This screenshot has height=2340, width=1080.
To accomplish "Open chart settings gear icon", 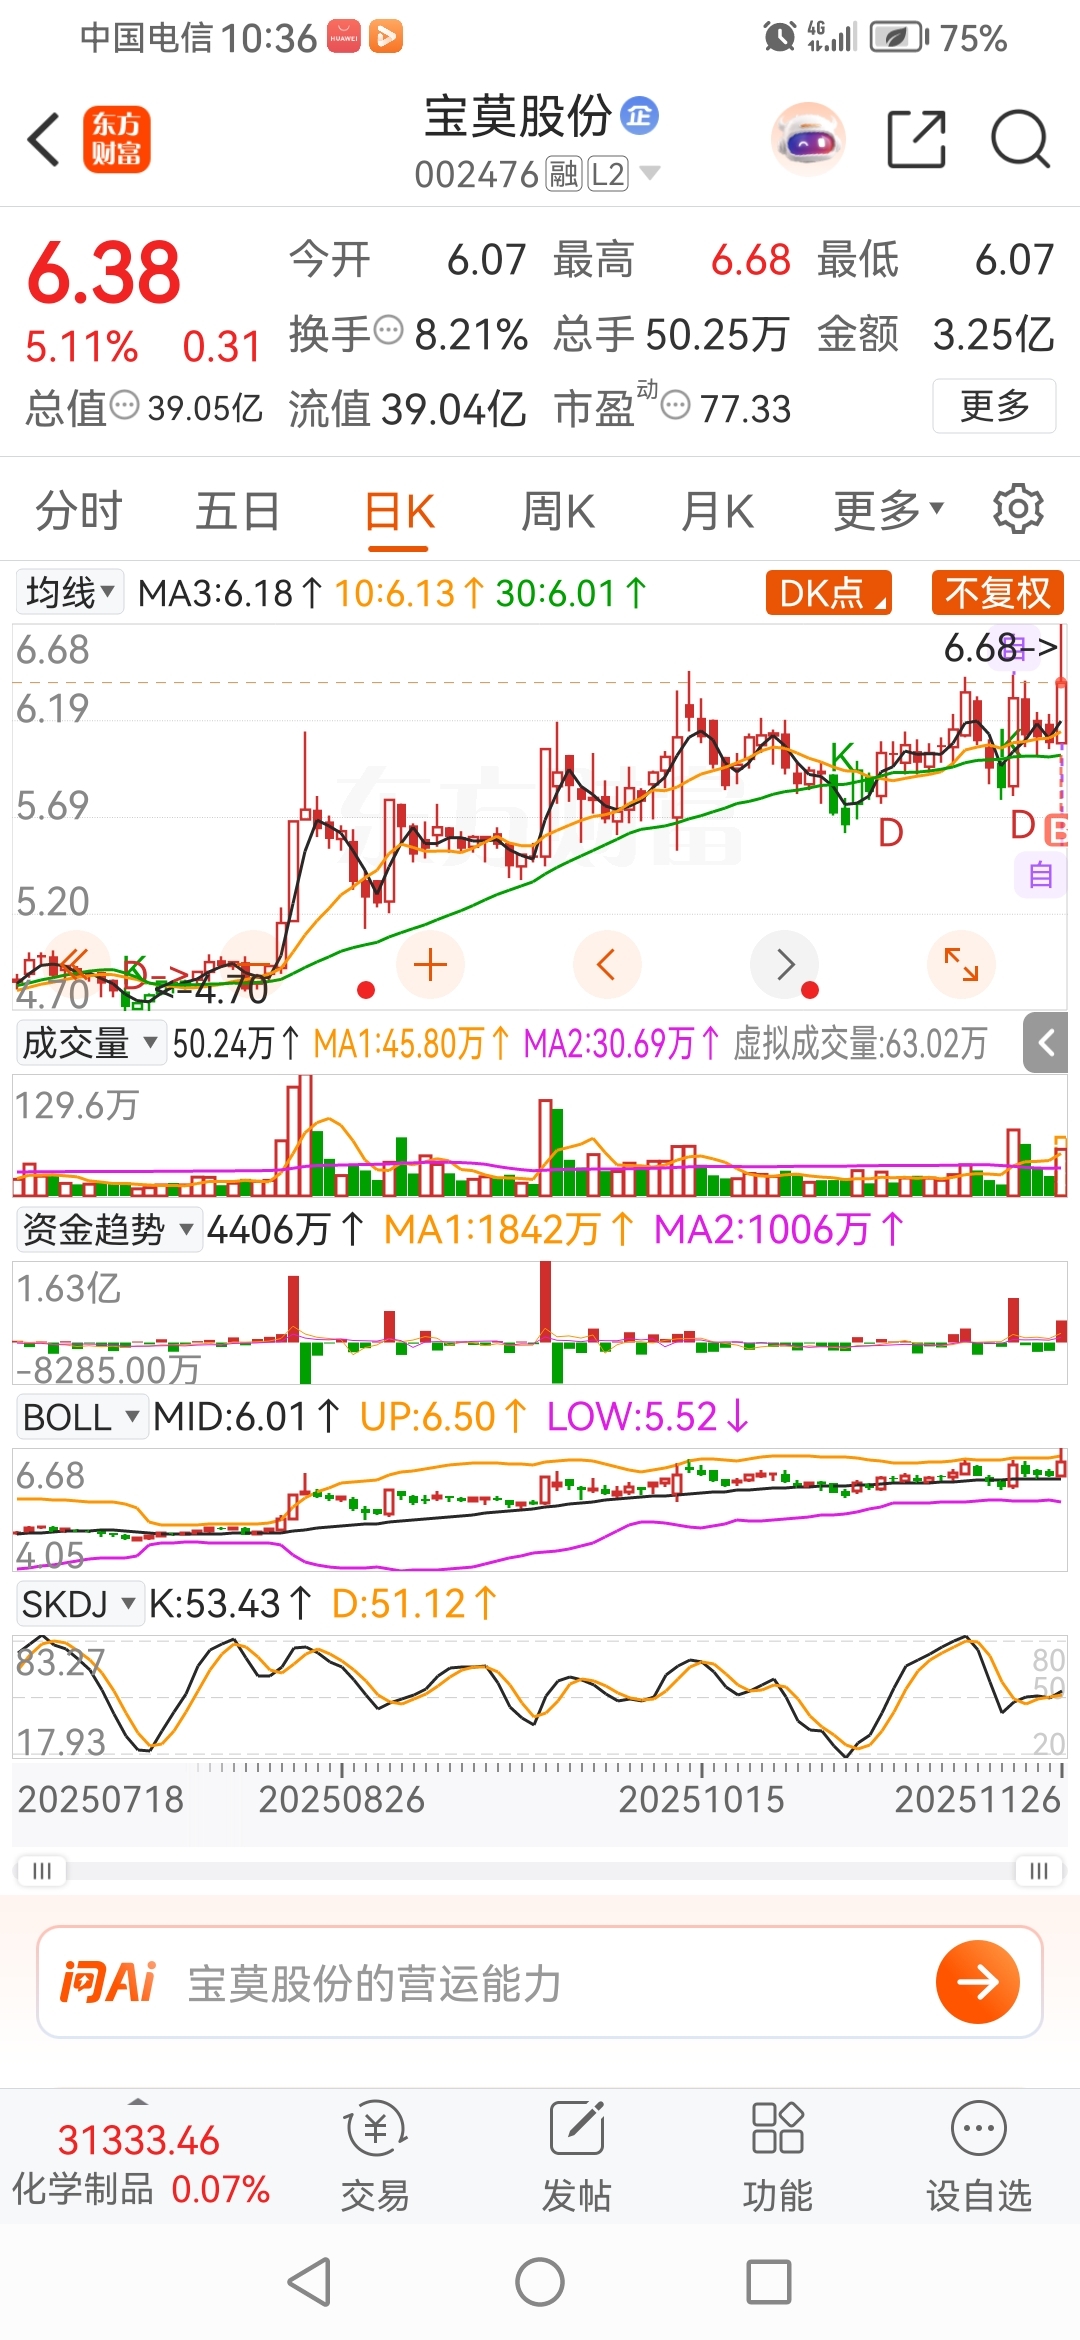I will [x=1018, y=510].
